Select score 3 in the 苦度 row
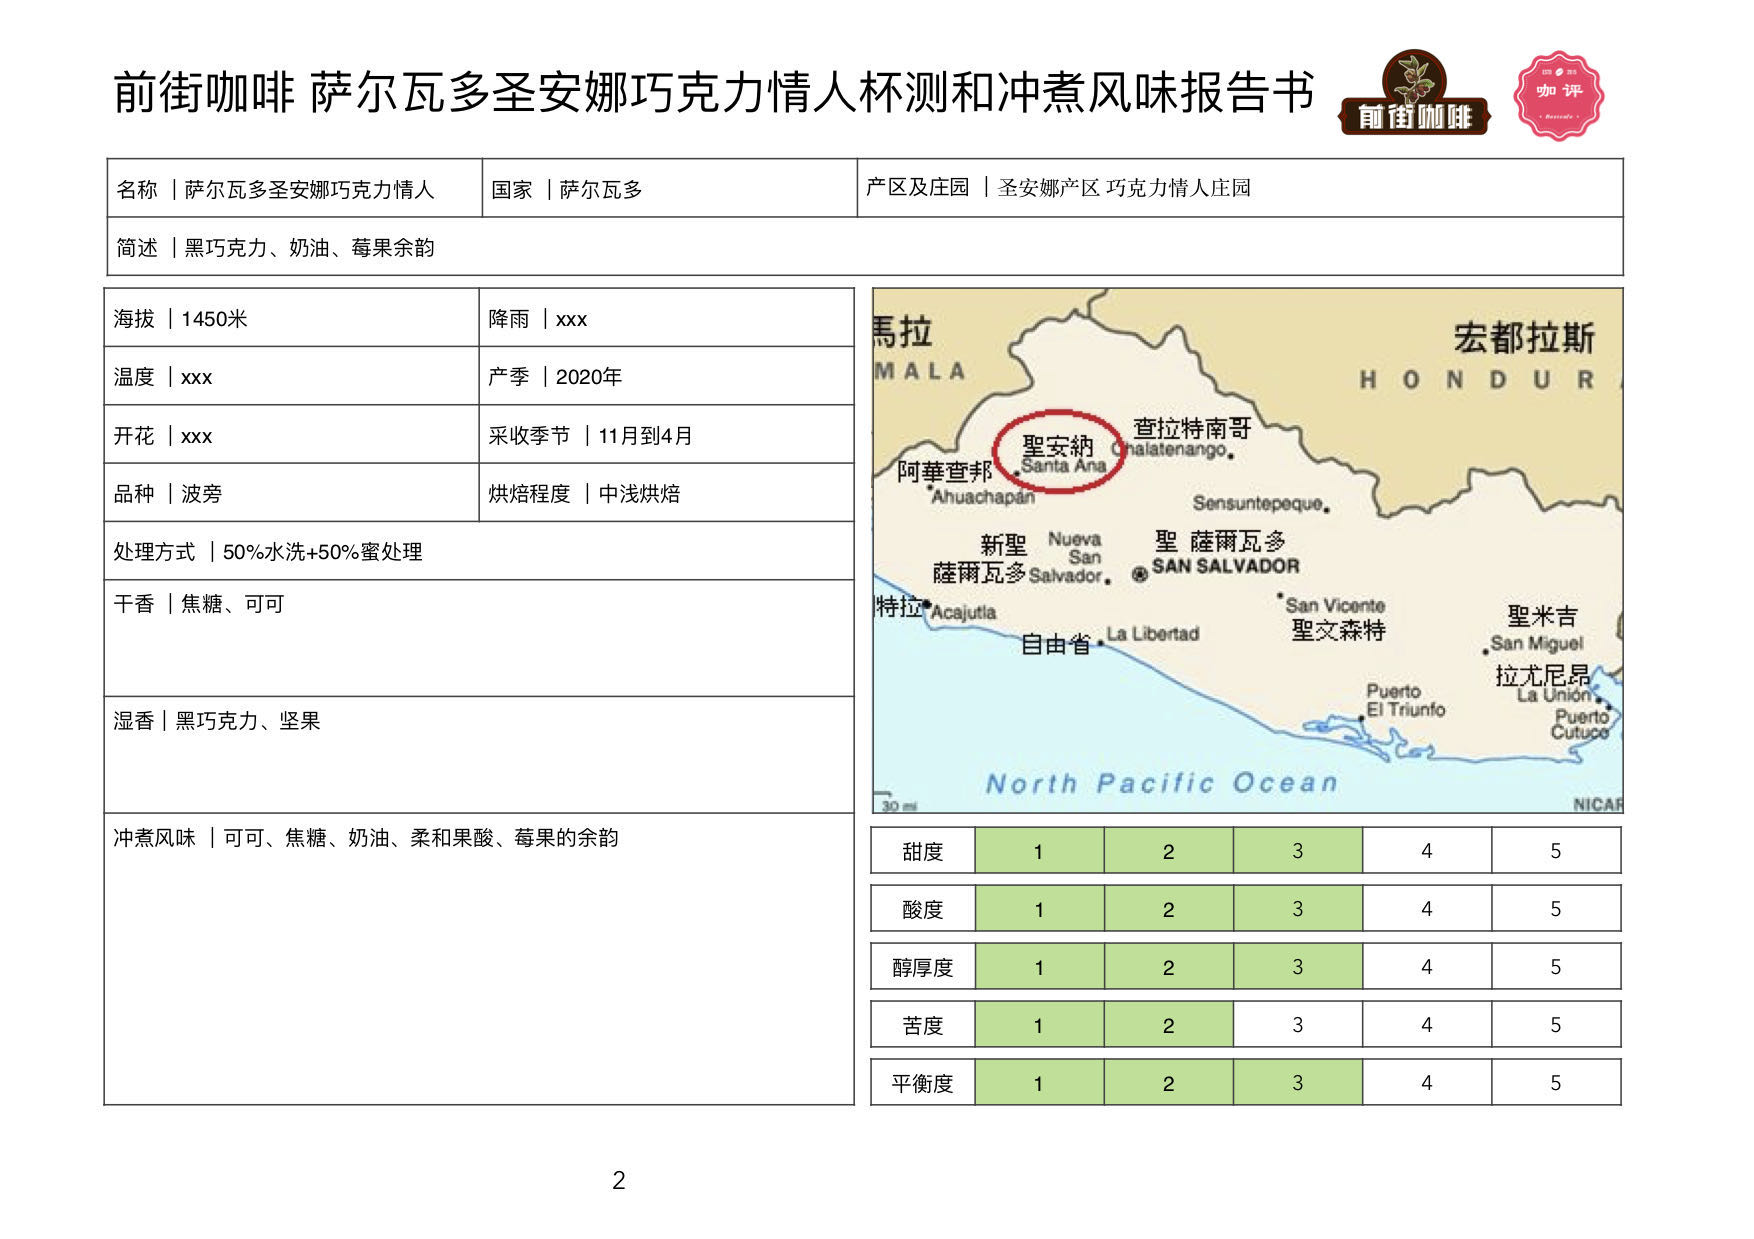Image resolution: width=1754 pixels, height=1239 pixels. (1297, 1025)
